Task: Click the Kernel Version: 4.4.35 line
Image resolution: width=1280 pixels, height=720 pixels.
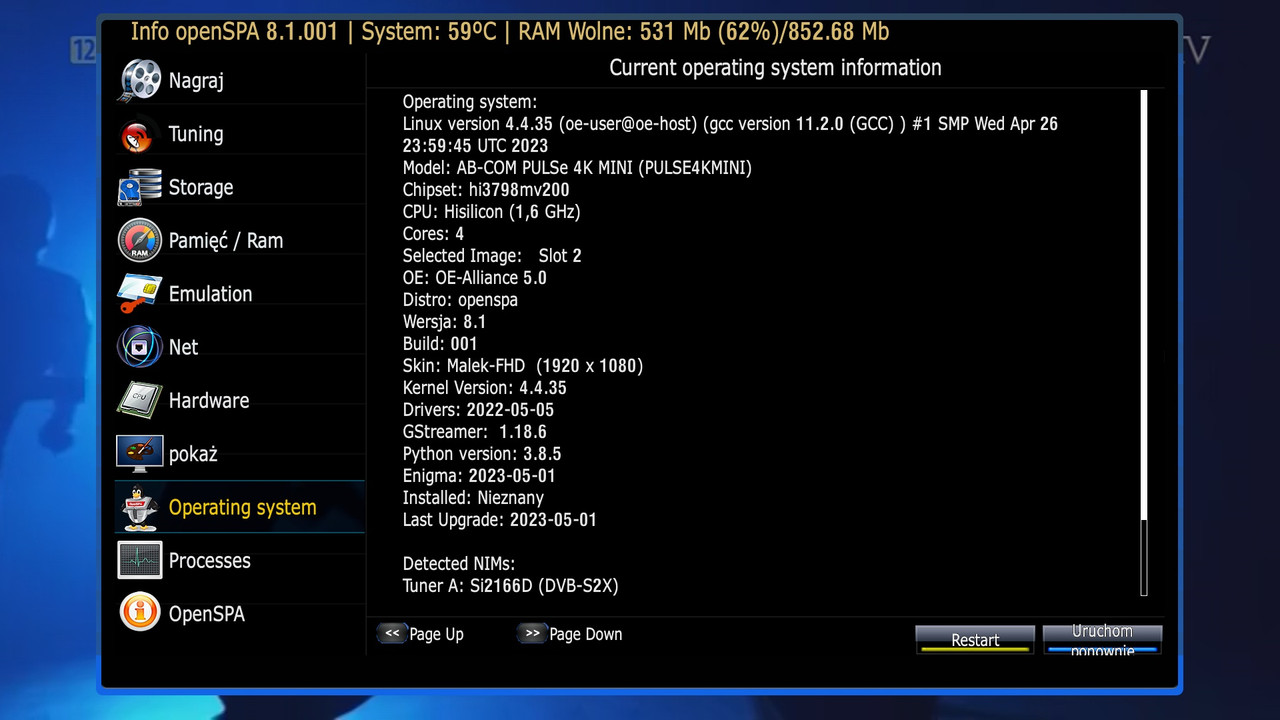Action: tap(485, 388)
